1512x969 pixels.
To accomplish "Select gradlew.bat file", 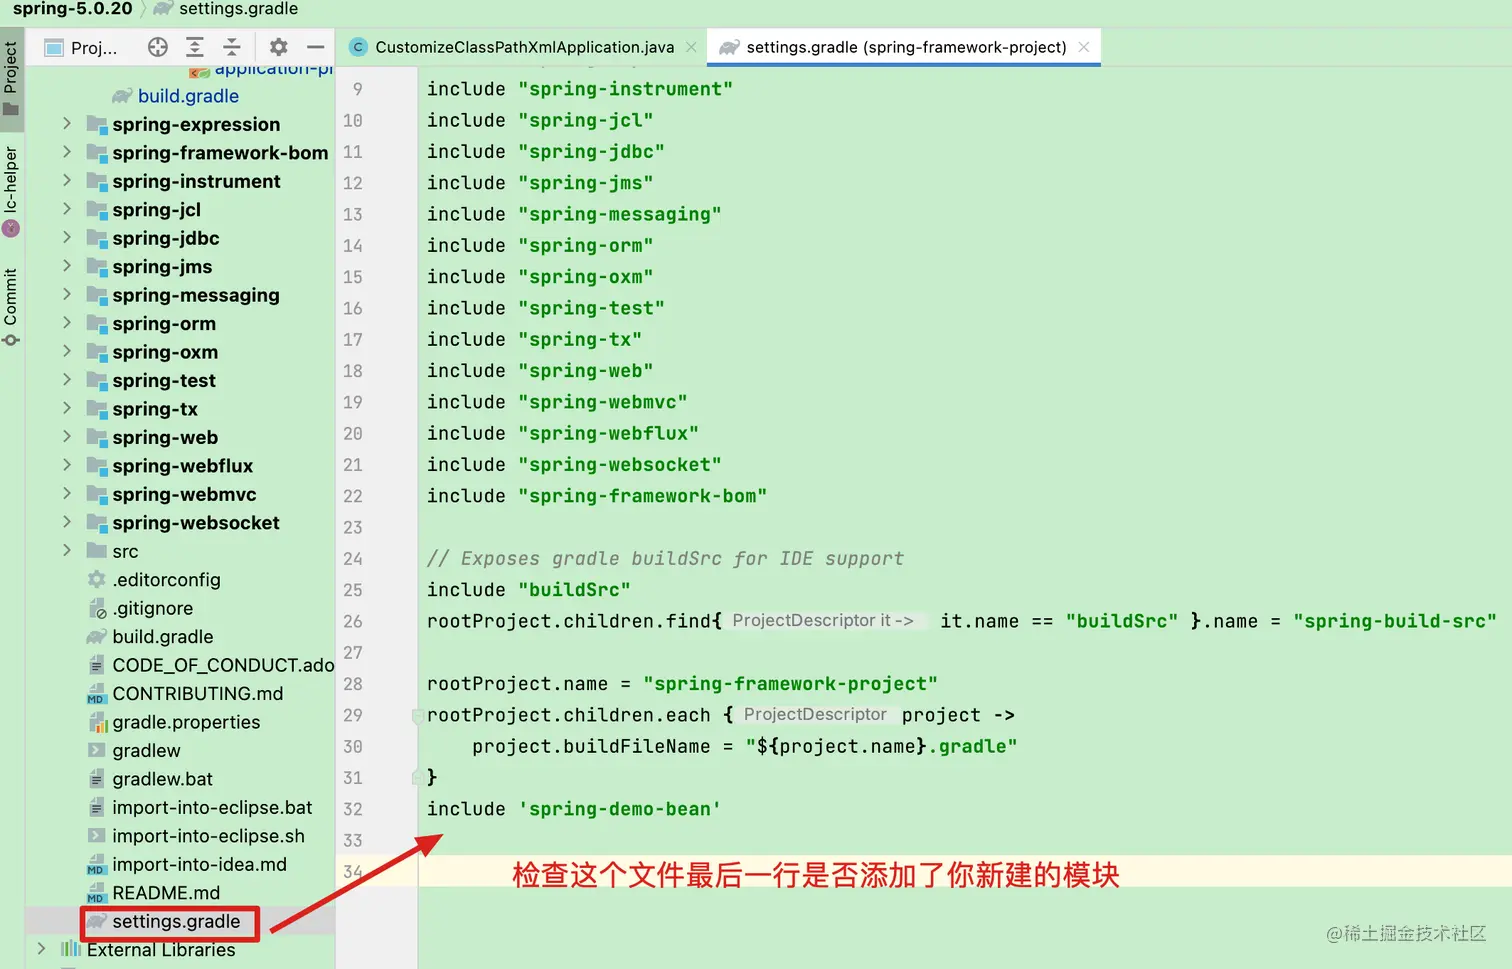I will pyautogui.click(x=162, y=779).
